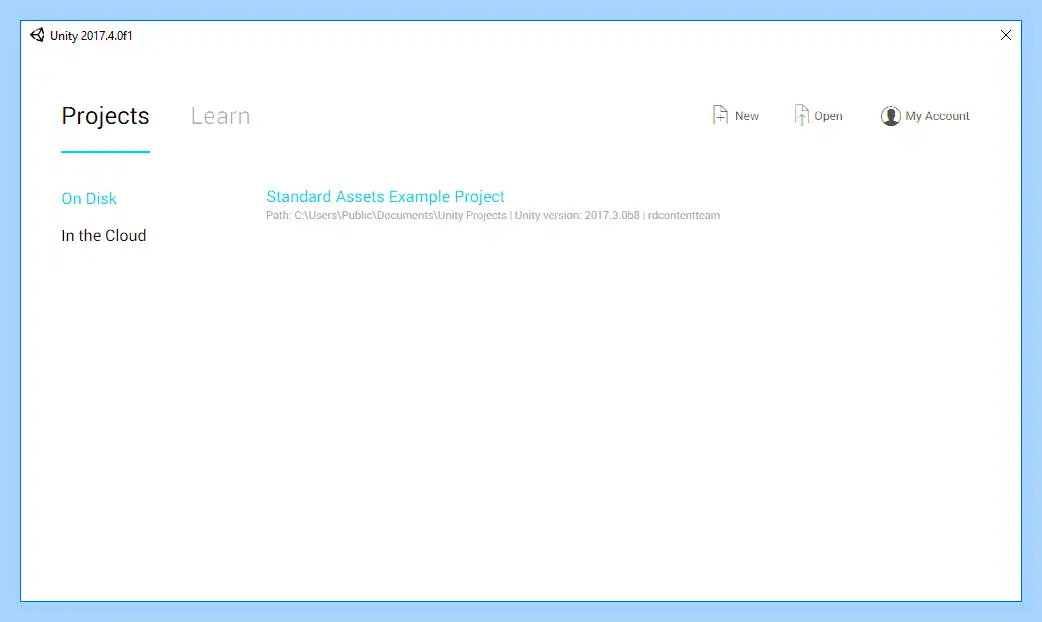Viewport: 1042px width, 622px height.
Task: Click the Open label text
Action: tap(828, 116)
